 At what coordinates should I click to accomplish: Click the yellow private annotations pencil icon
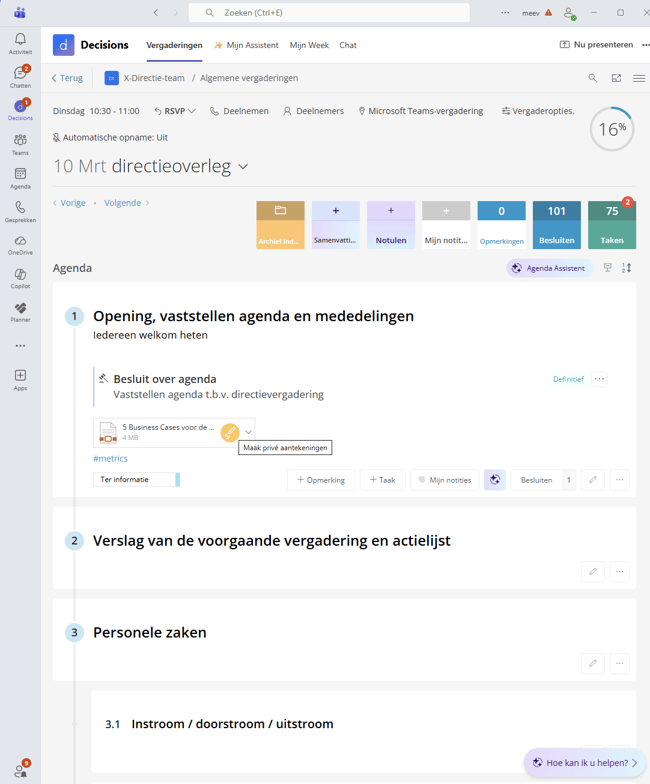(230, 432)
